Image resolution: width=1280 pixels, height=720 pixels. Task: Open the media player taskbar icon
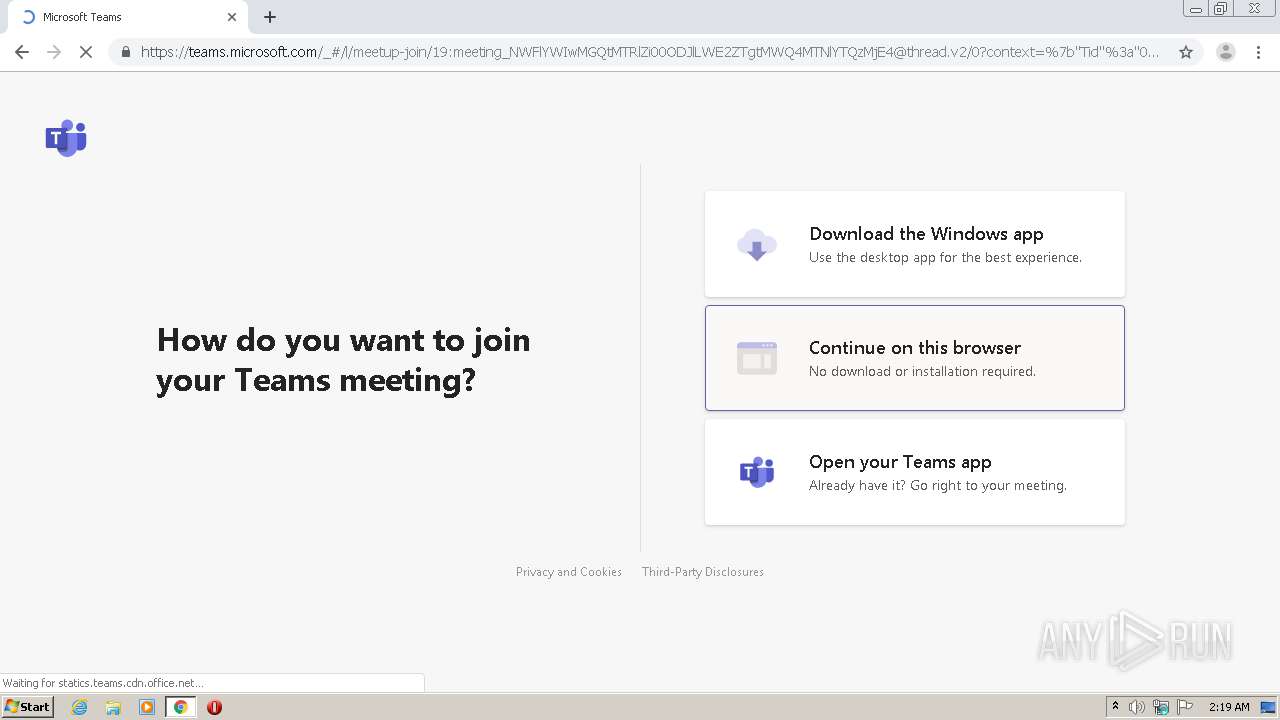(x=147, y=707)
